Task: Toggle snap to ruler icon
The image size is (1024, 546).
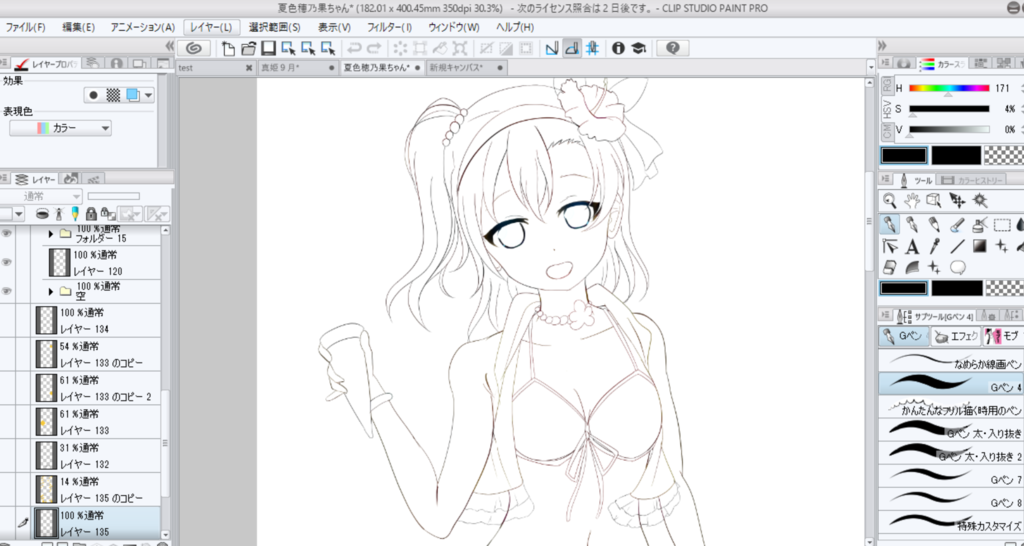Action: tap(551, 48)
